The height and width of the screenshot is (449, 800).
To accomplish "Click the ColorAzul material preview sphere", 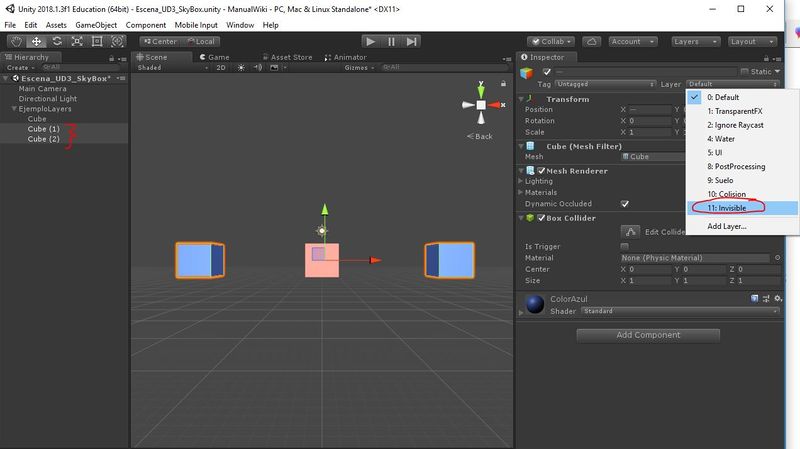I will tap(535, 304).
